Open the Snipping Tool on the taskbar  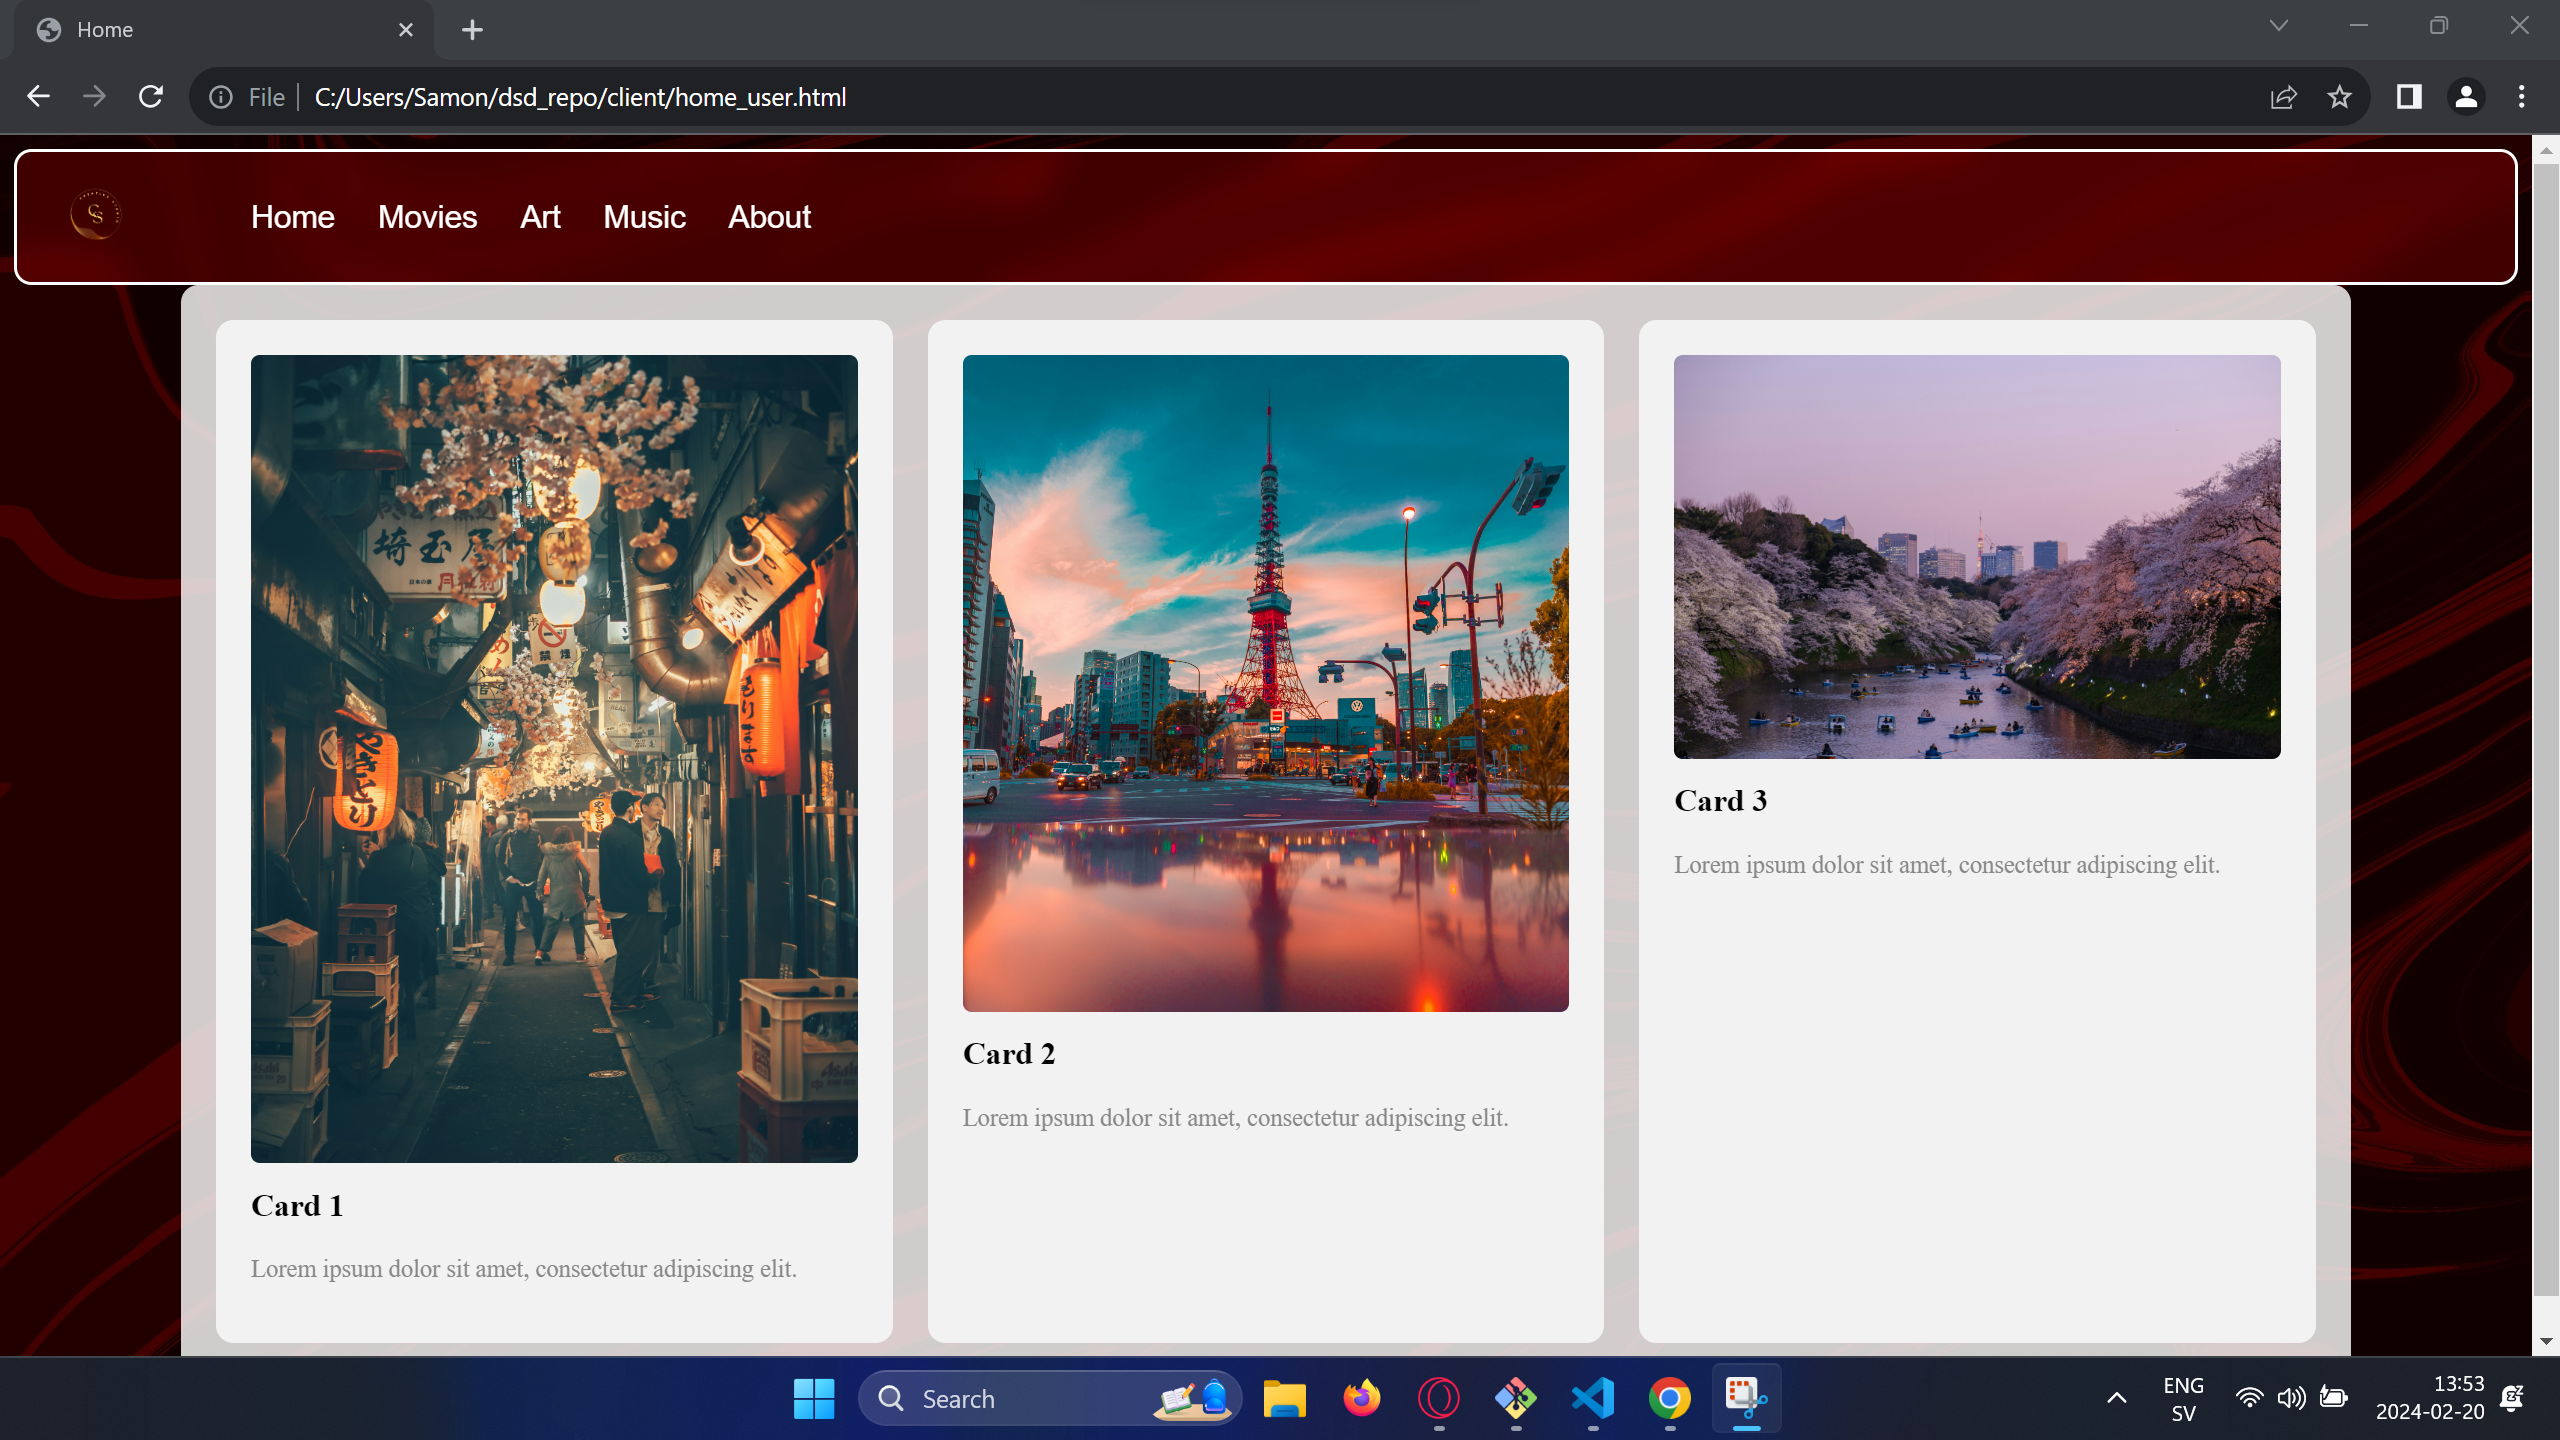pos(1745,1398)
